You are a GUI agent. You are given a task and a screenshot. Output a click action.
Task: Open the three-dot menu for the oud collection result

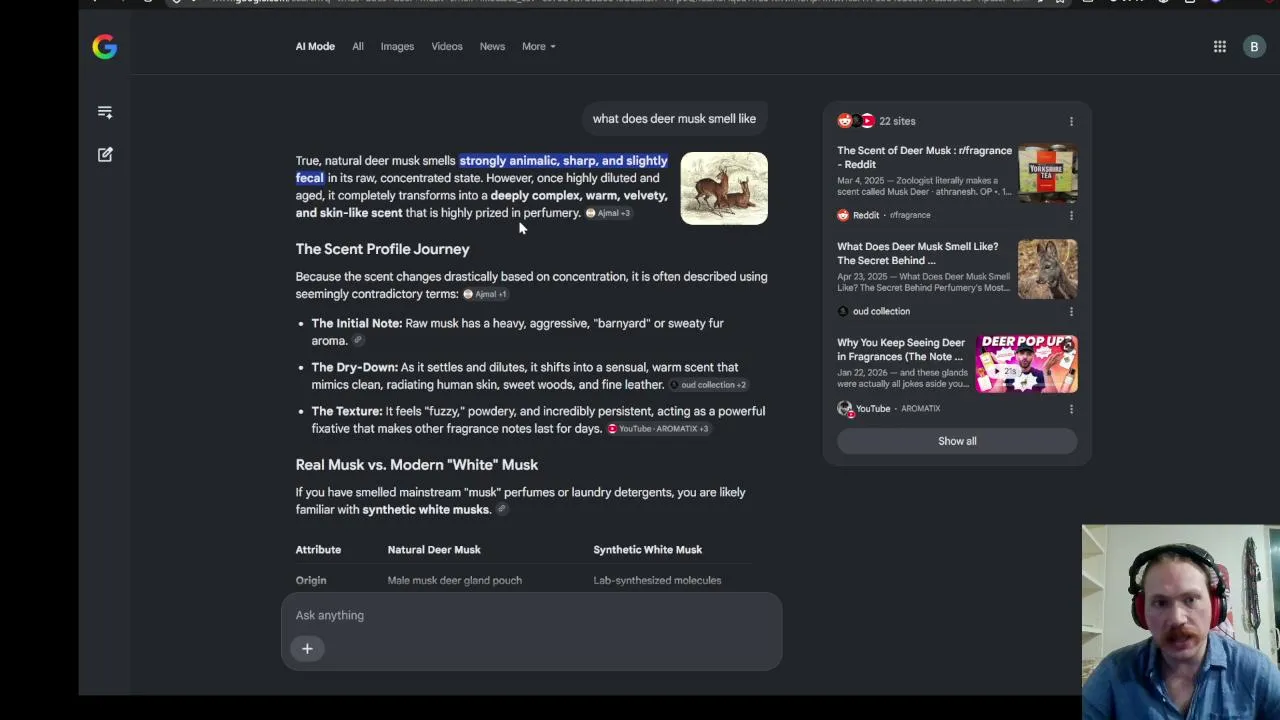(x=1071, y=311)
